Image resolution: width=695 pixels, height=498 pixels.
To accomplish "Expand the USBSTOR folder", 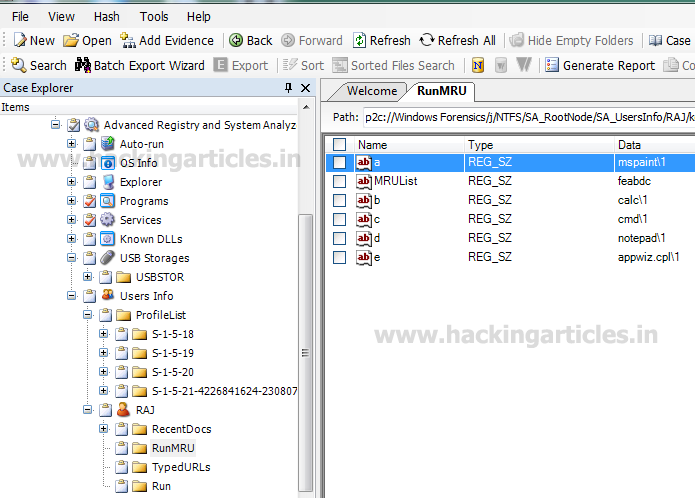I will coord(88,276).
